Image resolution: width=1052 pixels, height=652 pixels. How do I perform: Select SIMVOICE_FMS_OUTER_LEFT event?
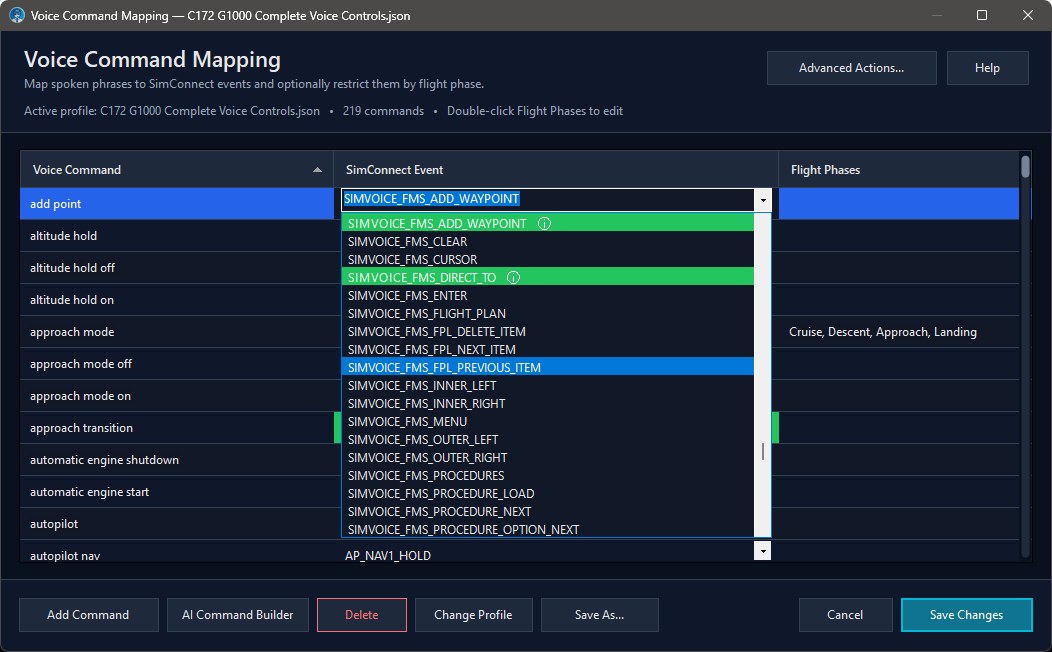[547, 440]
